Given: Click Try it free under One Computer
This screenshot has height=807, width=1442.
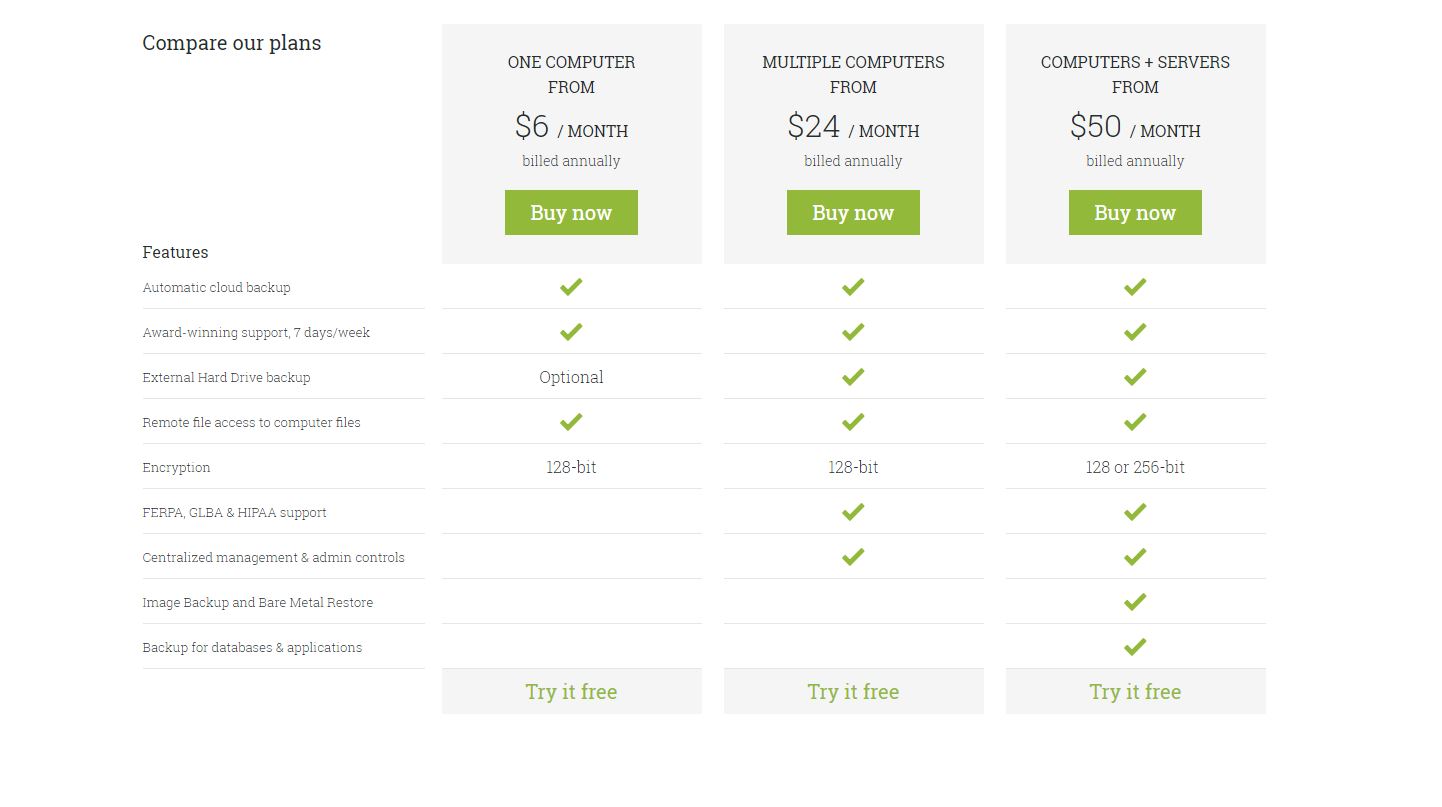Looking at the screenshot, I should click(571, 691).
